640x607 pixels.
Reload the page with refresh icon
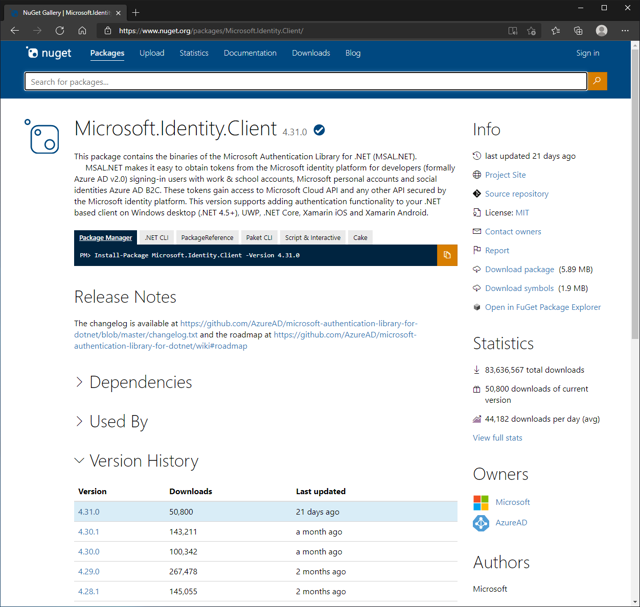click(60, 31)
